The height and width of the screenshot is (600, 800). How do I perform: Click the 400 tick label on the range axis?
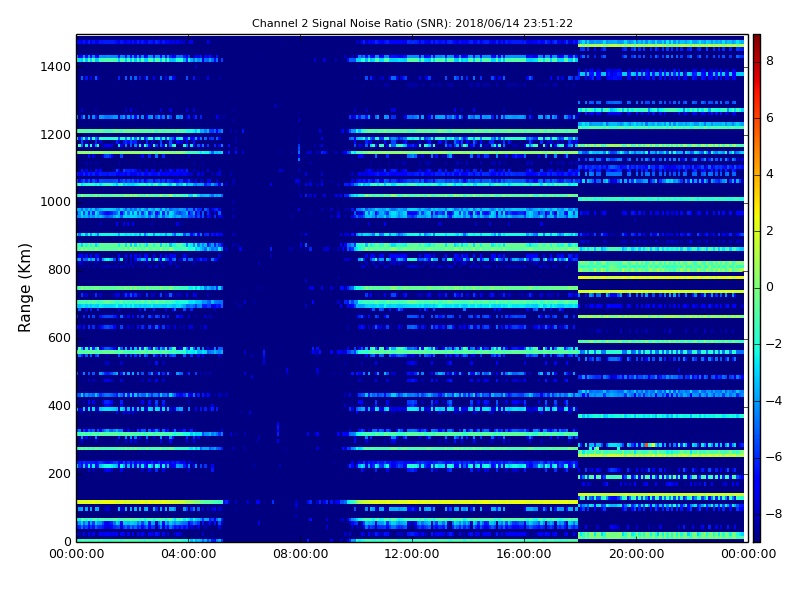point(59,406)
